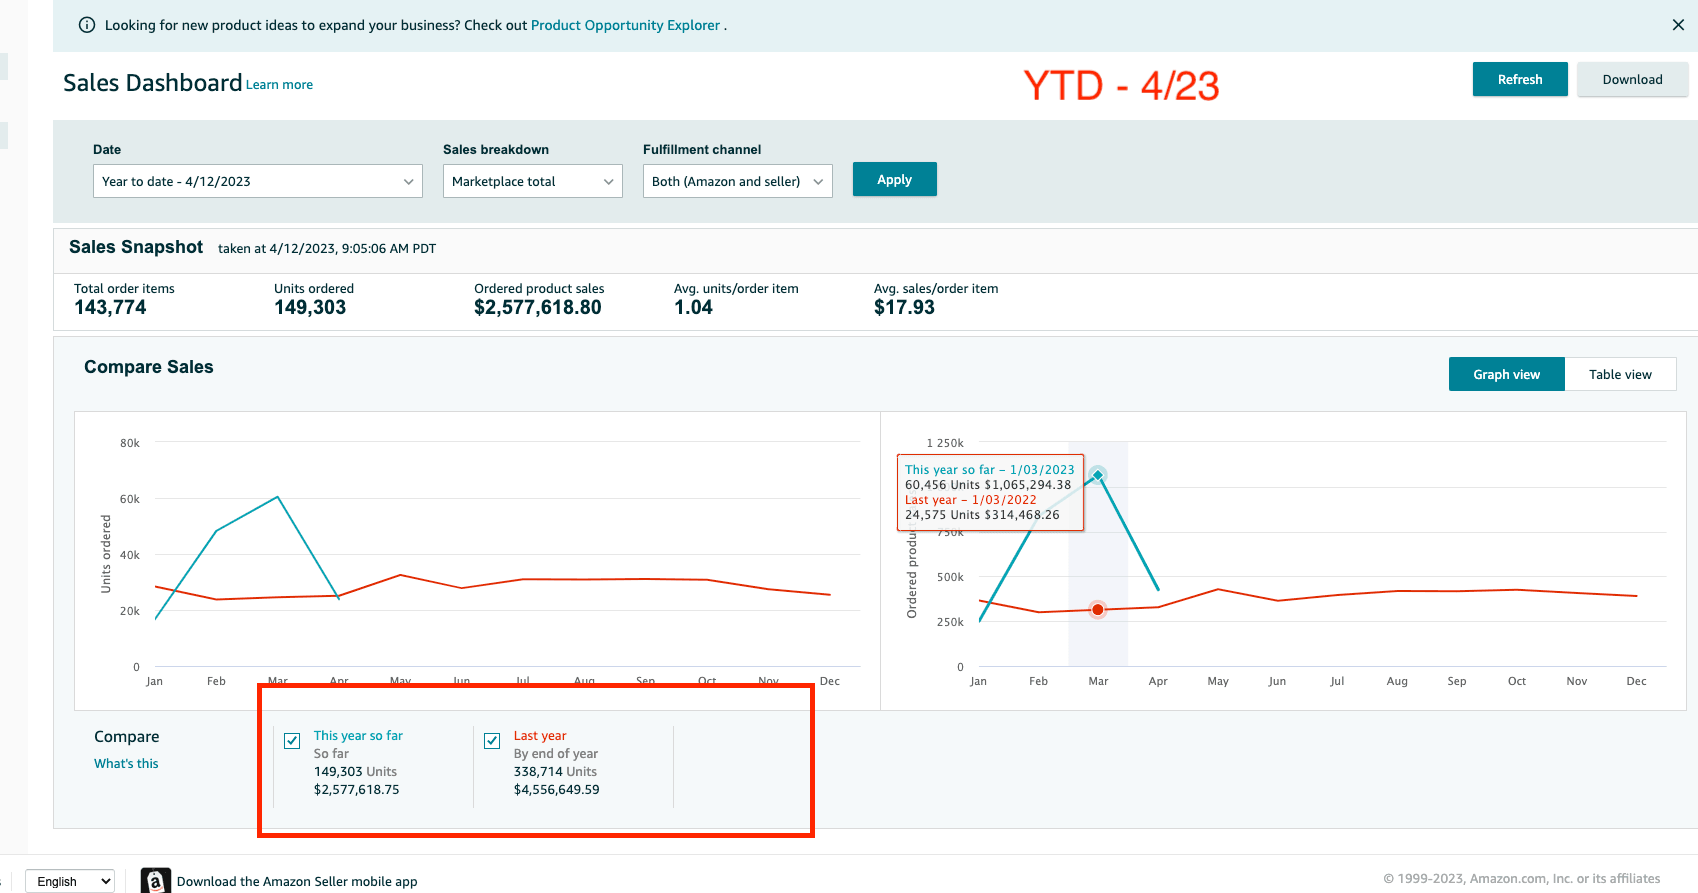
Task: Click the blue diamond marker on chart
Action: click(1098, 475)
